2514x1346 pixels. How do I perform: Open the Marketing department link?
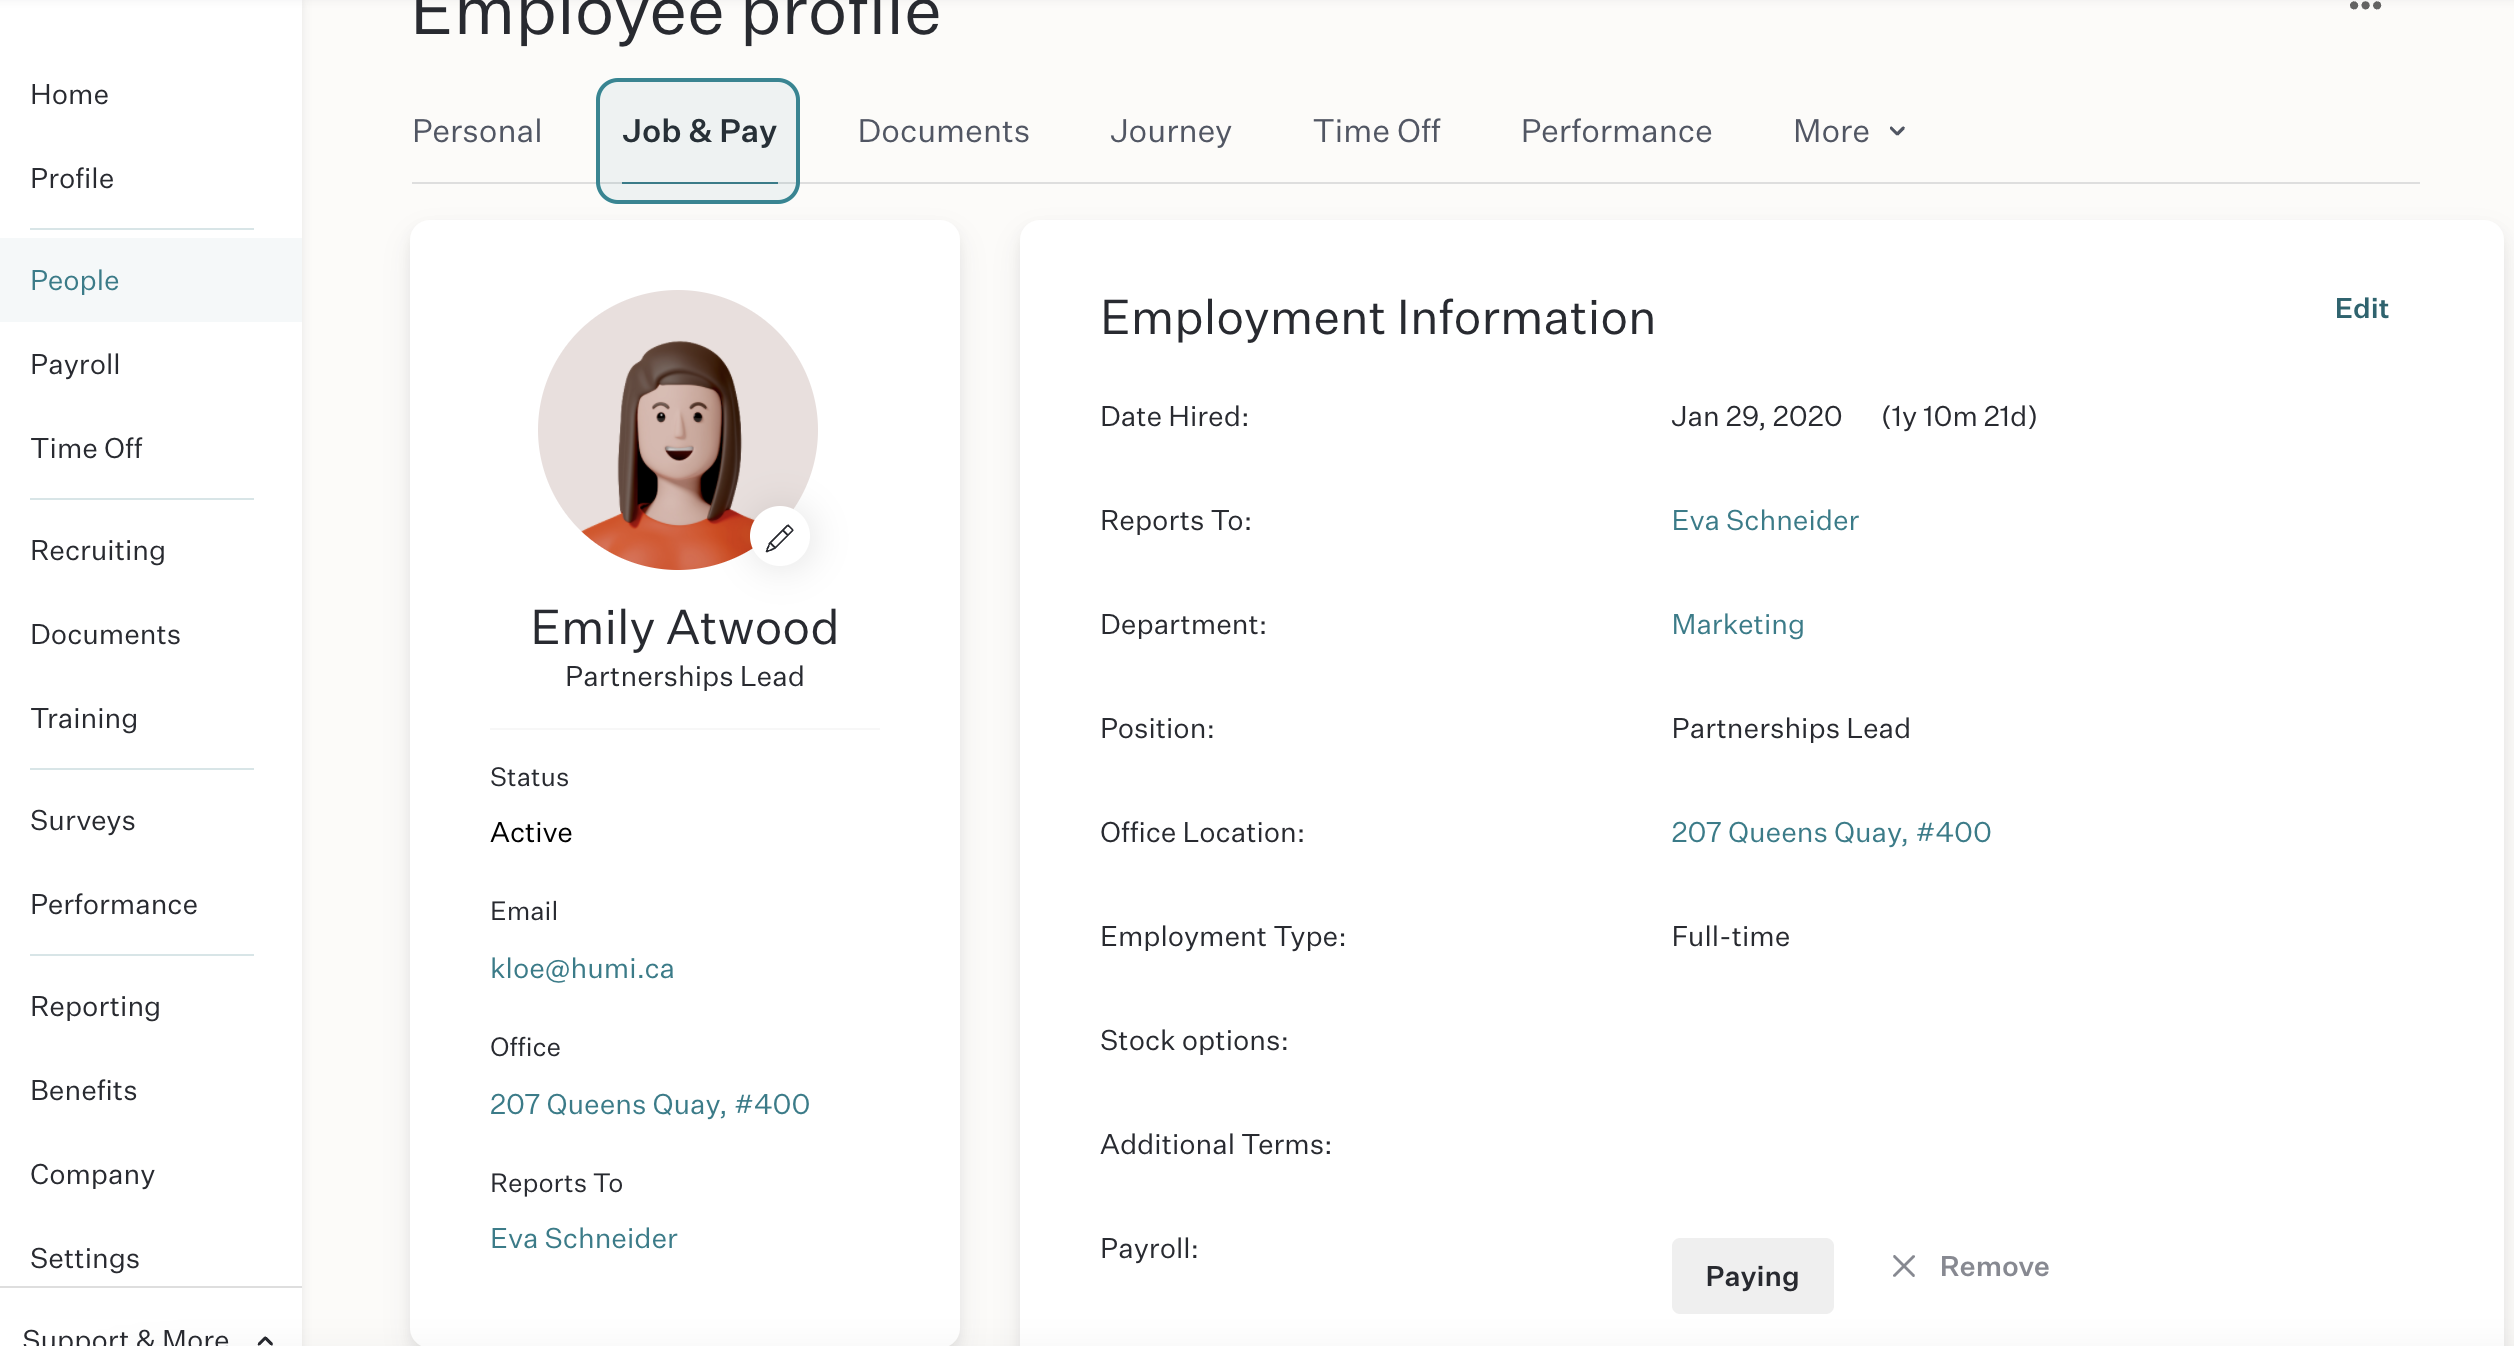(1738, 624)
